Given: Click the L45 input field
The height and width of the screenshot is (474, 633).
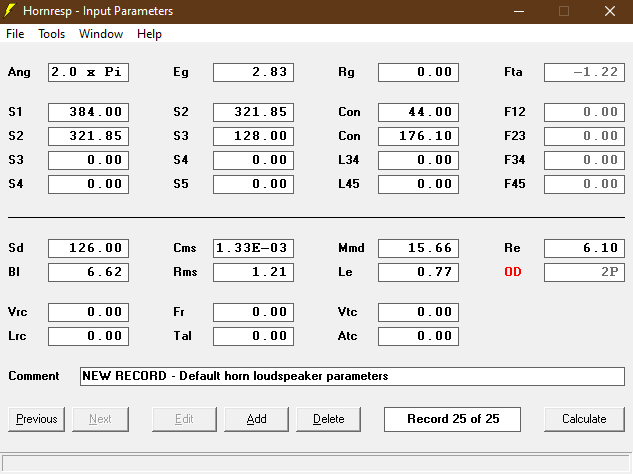Looking at the screenshot, I should (x=419, y=184).
